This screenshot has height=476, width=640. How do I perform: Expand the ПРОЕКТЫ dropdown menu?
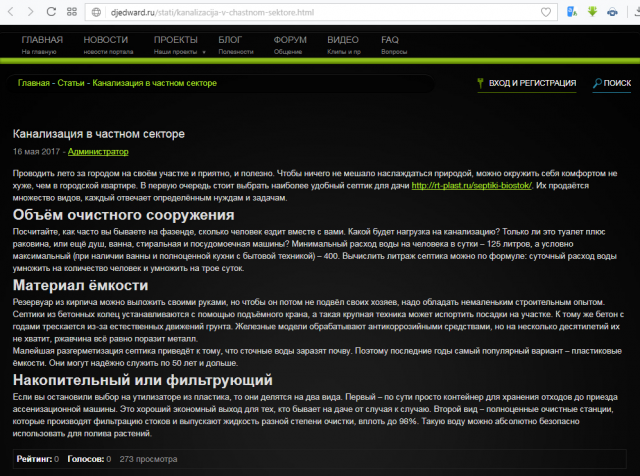pos(179,44)
